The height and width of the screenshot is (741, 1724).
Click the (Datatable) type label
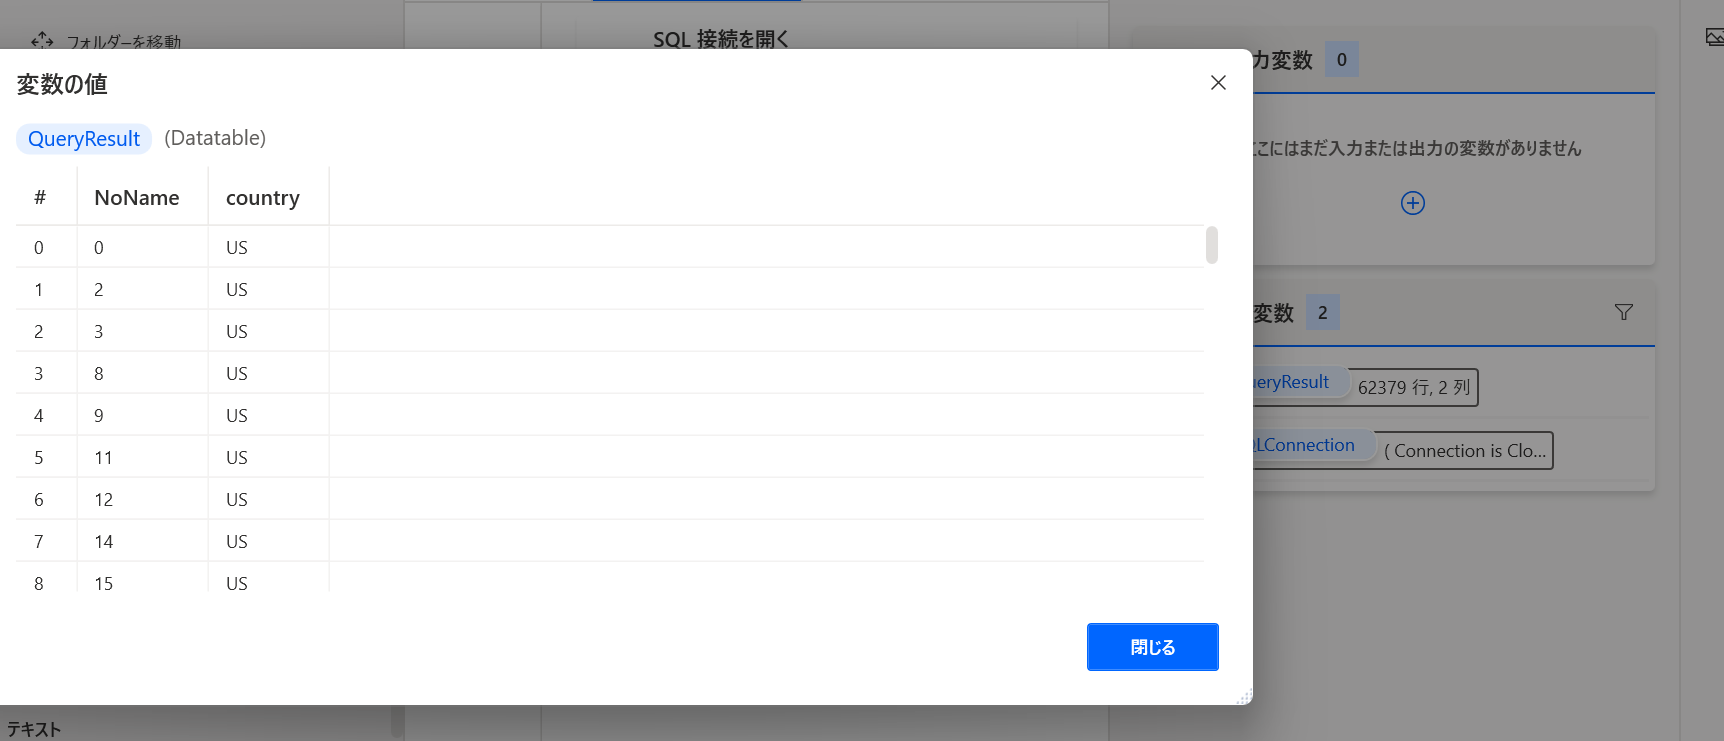[x=215, y=138]
